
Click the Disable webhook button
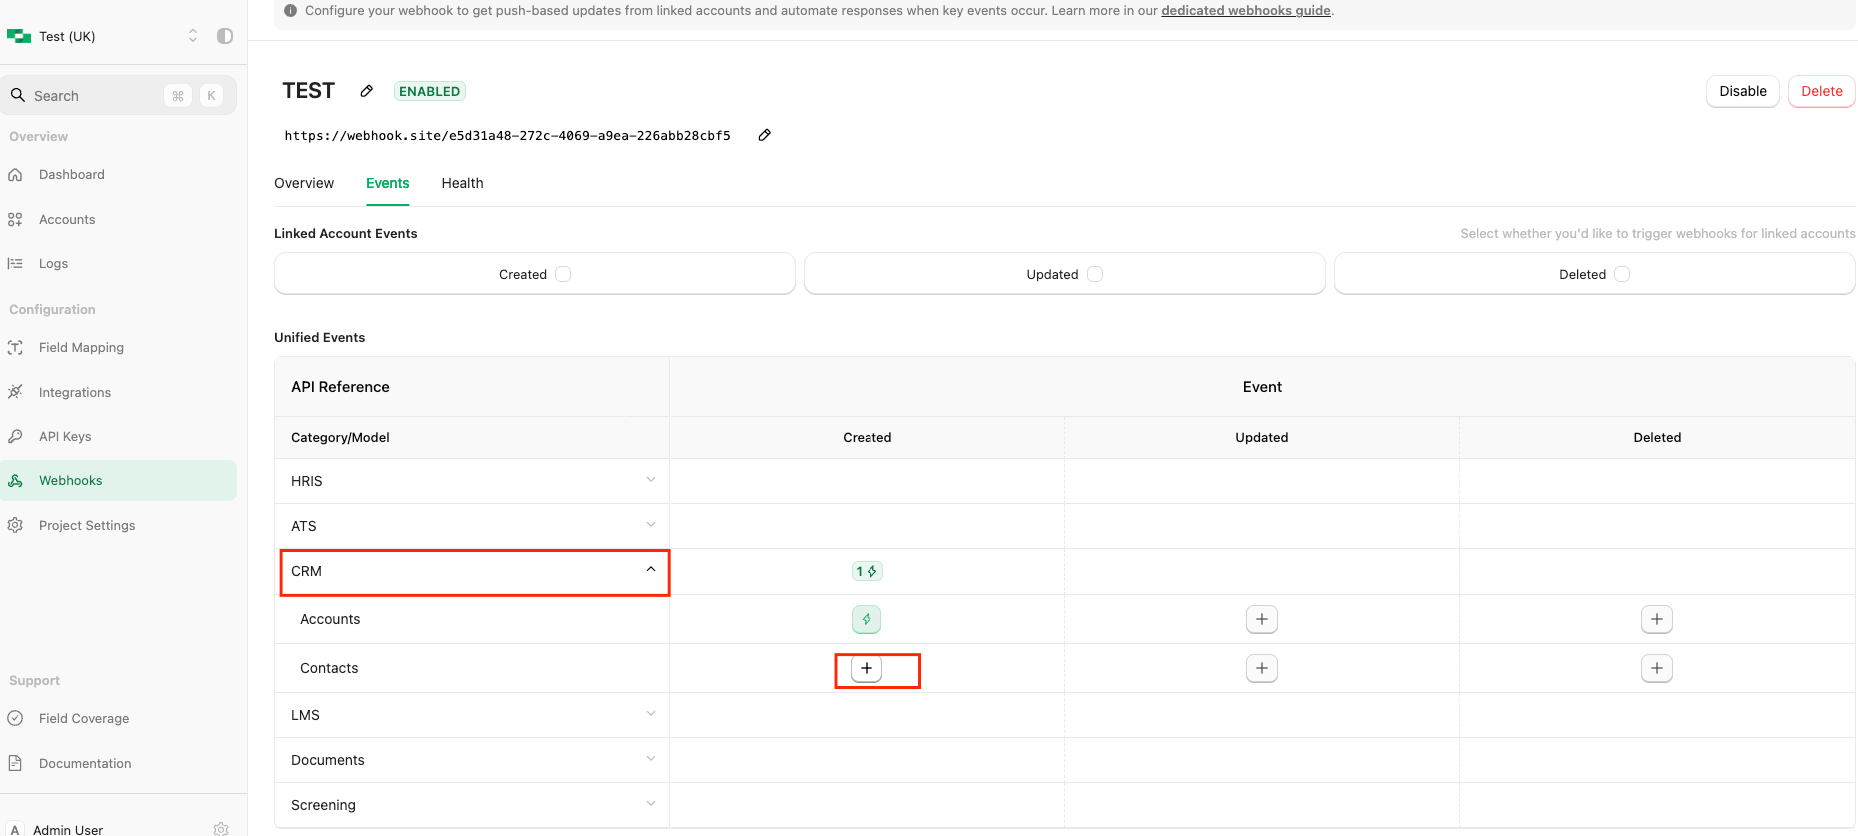pyautogui.click(x=1743, y=91)
